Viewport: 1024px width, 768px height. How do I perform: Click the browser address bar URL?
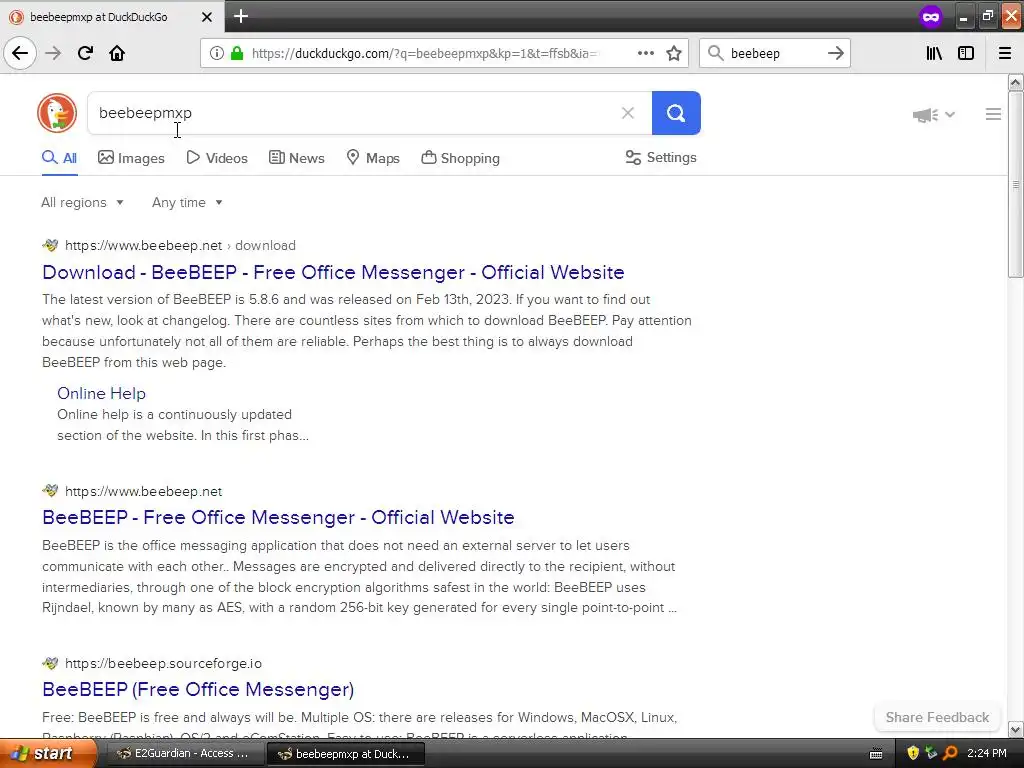pos(424,54)
